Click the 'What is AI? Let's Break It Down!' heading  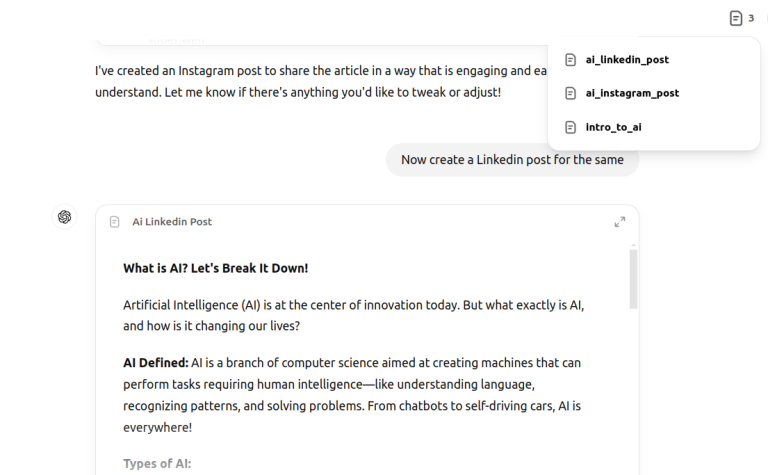click(x=215, y=268)
